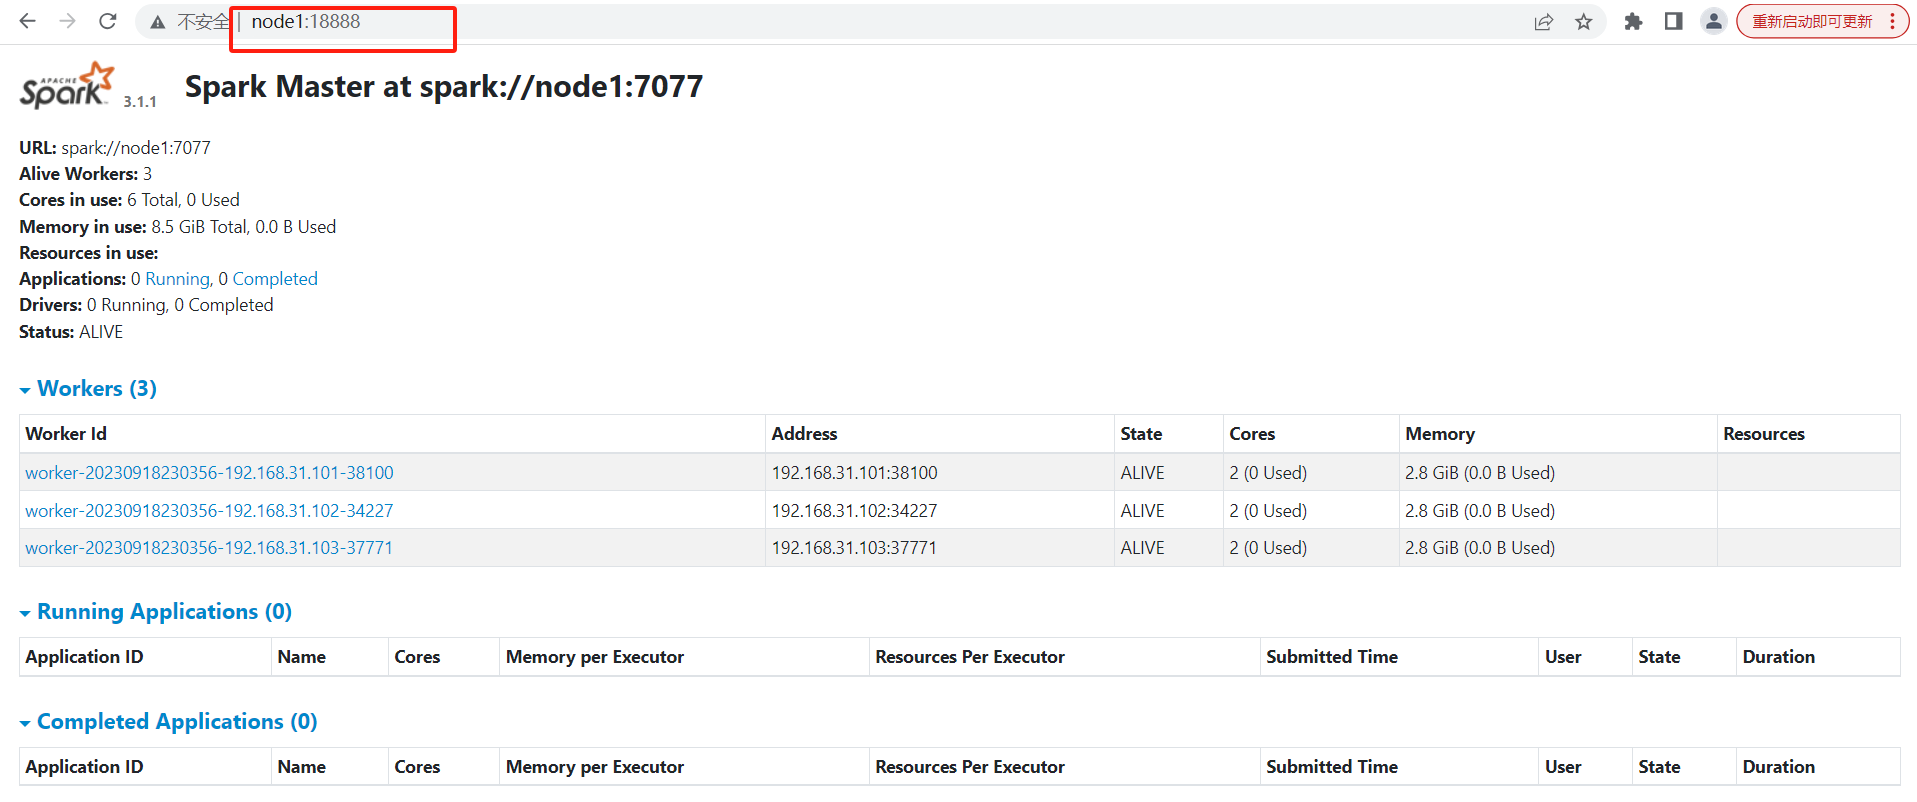Open the Completed applications link
The width and height of the screenshot is (1917, 802).
point(275,279)
